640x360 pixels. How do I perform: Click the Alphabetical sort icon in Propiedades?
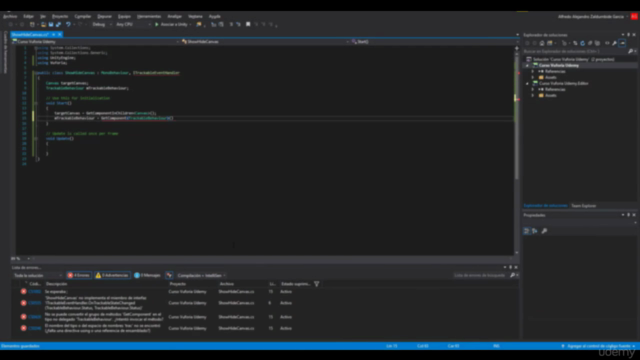tap(535, 231)
